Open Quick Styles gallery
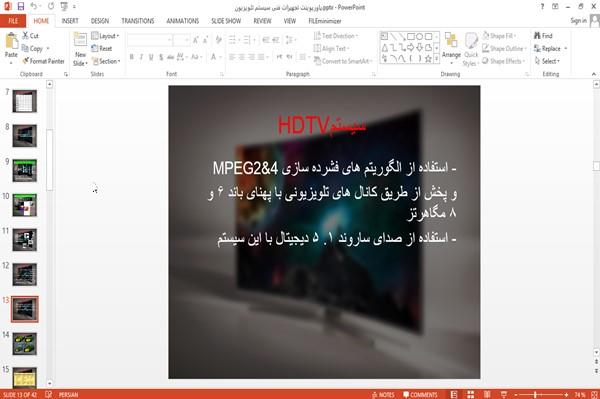Screen dimensions: 600x399 [x=471, y=50]
